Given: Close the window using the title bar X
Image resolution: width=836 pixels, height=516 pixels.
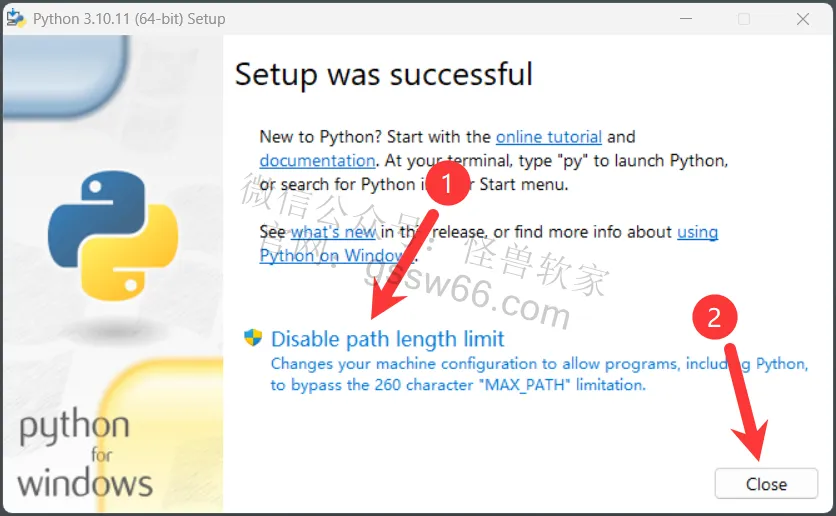Looking at the screenshot, I should tap(802, 19).
